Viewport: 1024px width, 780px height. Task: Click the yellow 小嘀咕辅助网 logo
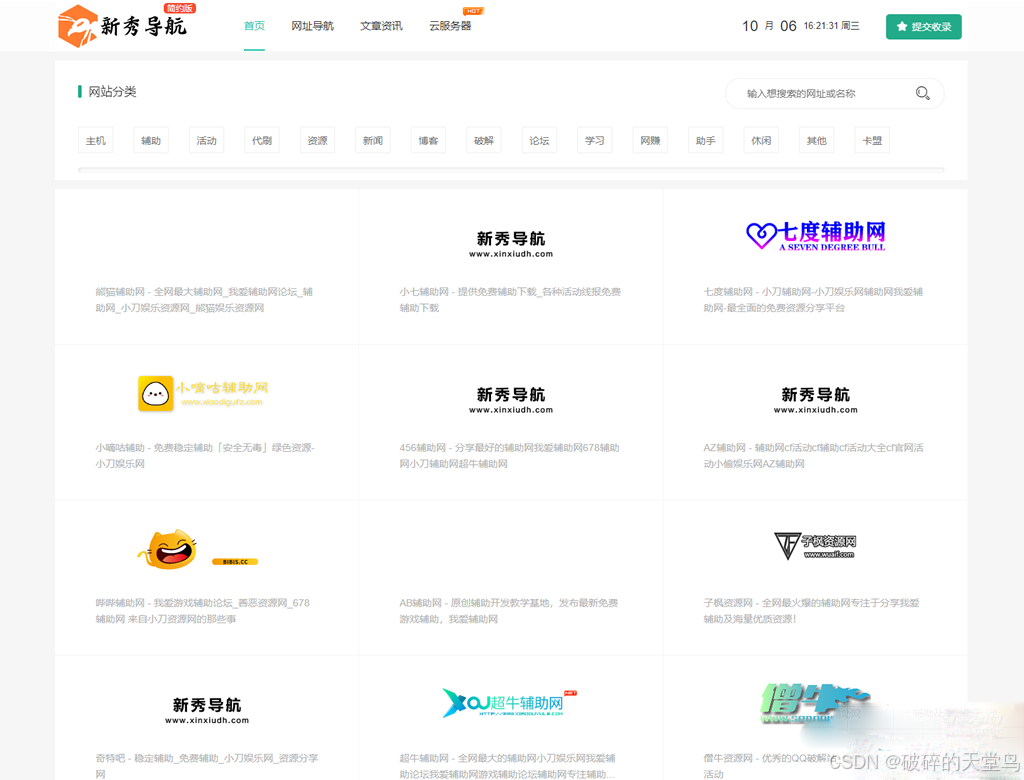pos(203,393)
